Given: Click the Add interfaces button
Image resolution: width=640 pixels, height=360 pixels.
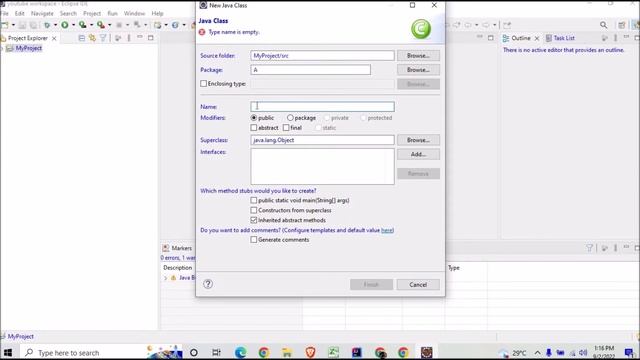Looking at the screenshot, I should [x=418, y=154].
